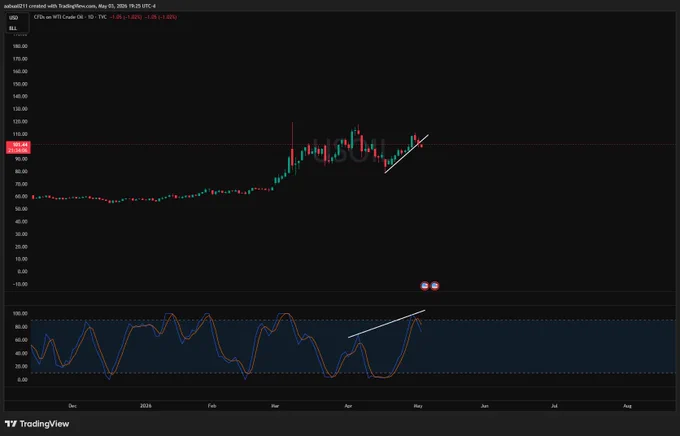Screen dimensions: 680x436
Task: Click the 100.00 oscillator axis label
Action: (20, 313)
